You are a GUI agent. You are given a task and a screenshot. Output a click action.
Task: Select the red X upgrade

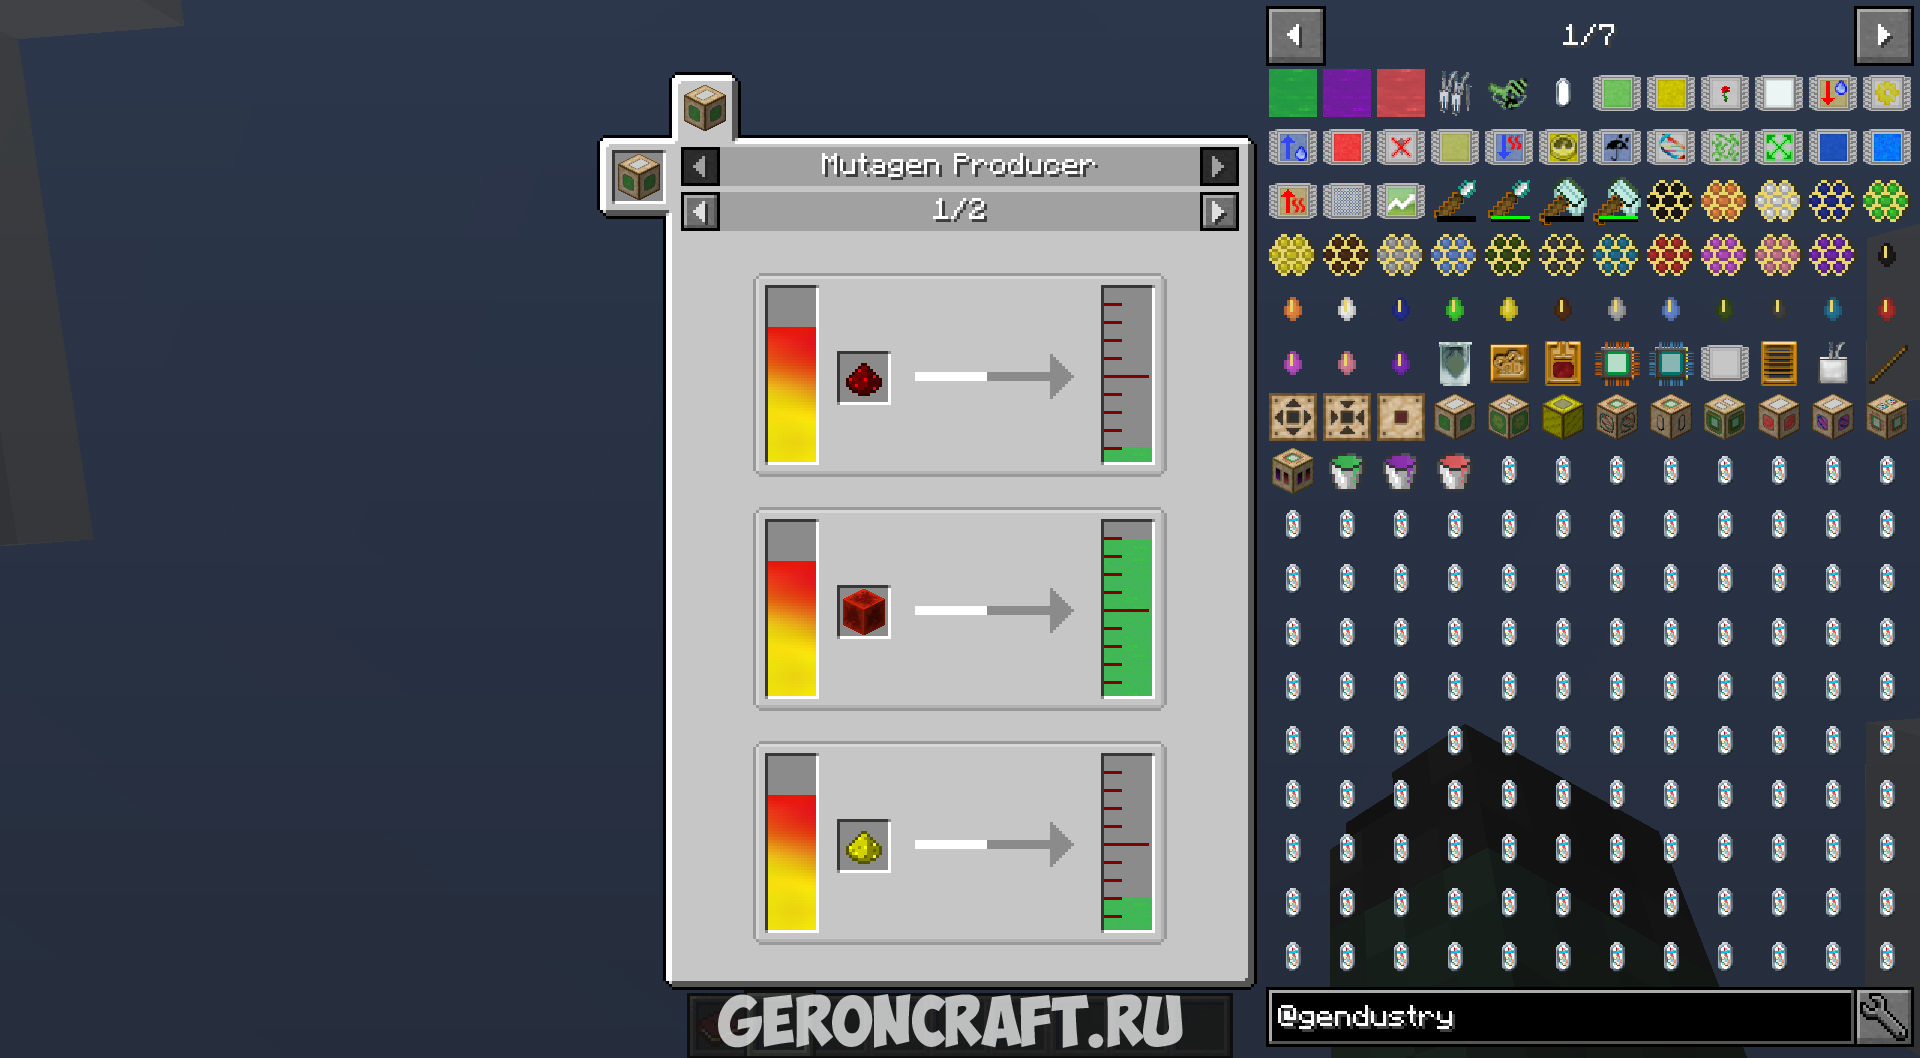[1400, 147]
